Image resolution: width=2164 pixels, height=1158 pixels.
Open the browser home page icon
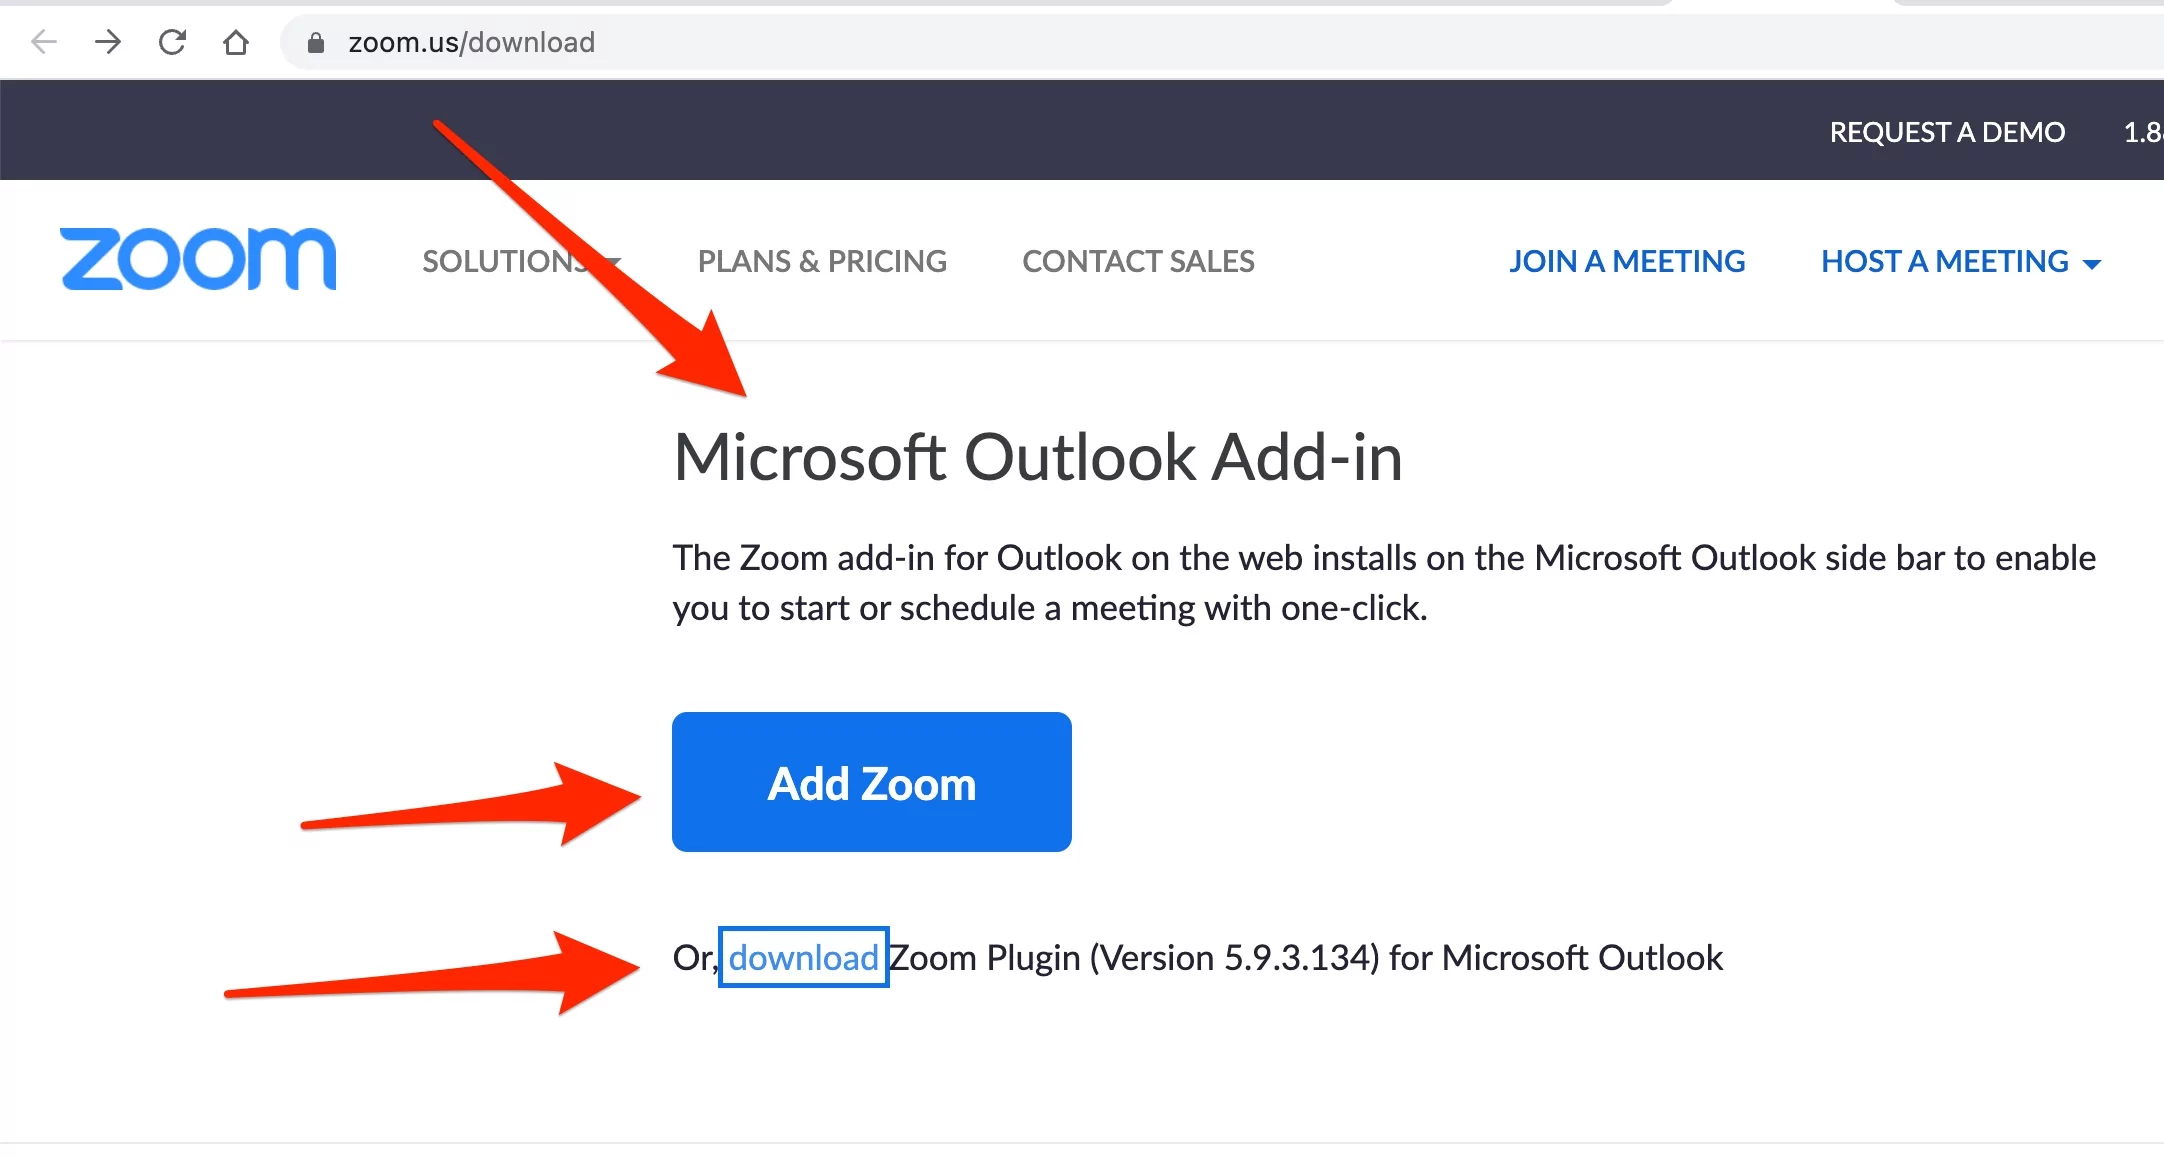click(x=236, y=42)
